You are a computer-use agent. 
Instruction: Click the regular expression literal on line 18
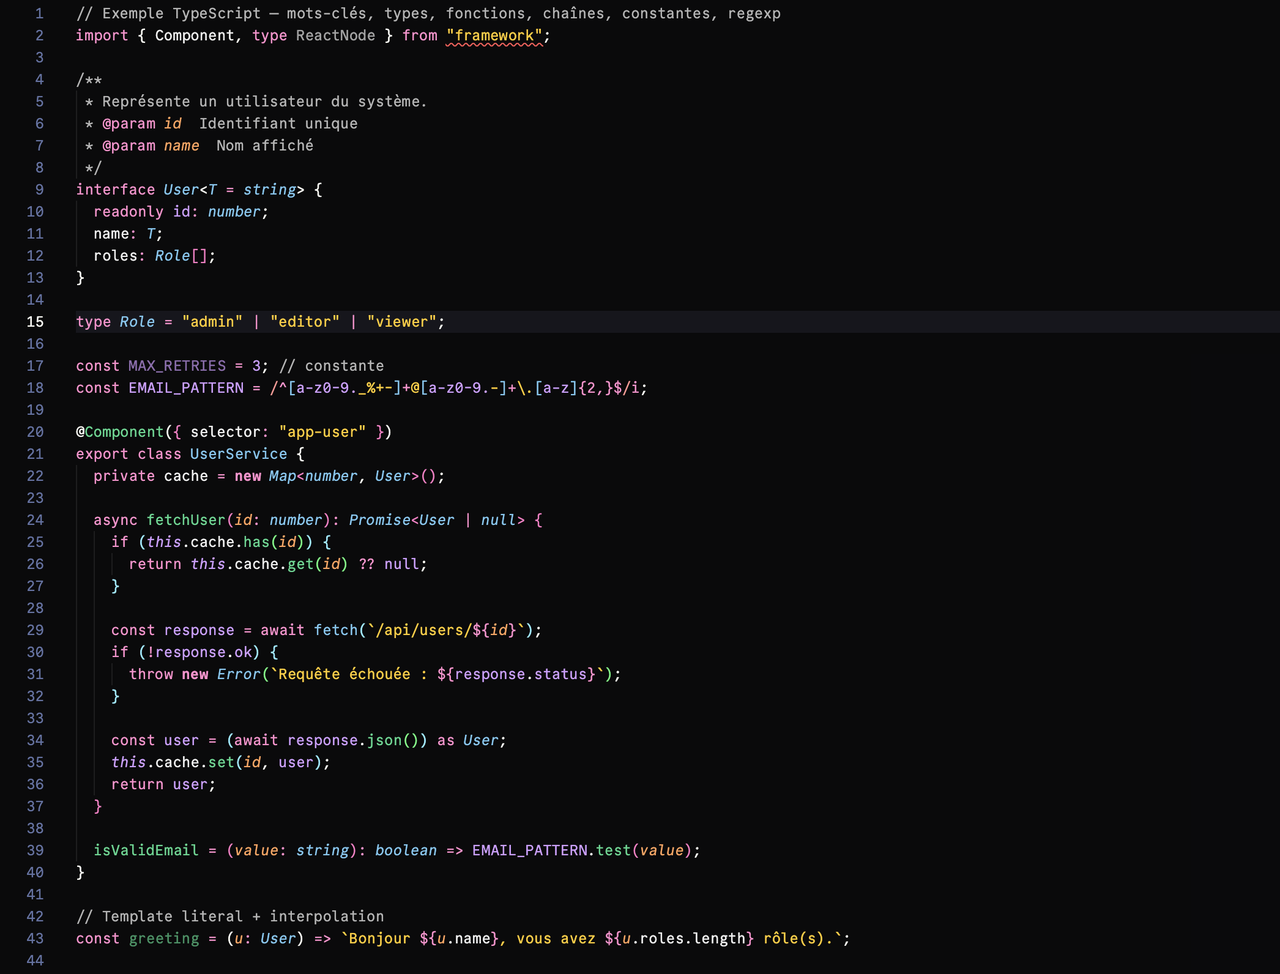coord(454,387)
